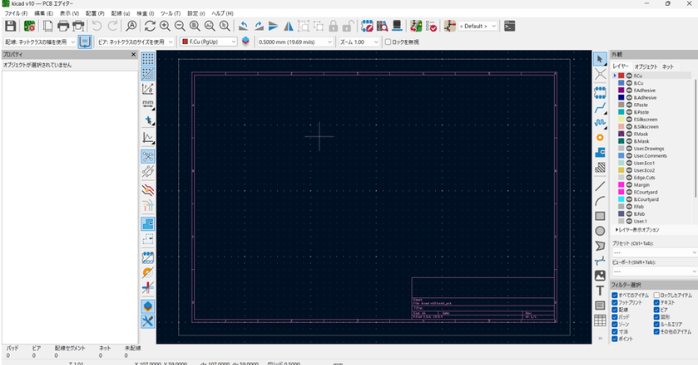Hide the B.Cu layer with eye icon

coord(629,83)
